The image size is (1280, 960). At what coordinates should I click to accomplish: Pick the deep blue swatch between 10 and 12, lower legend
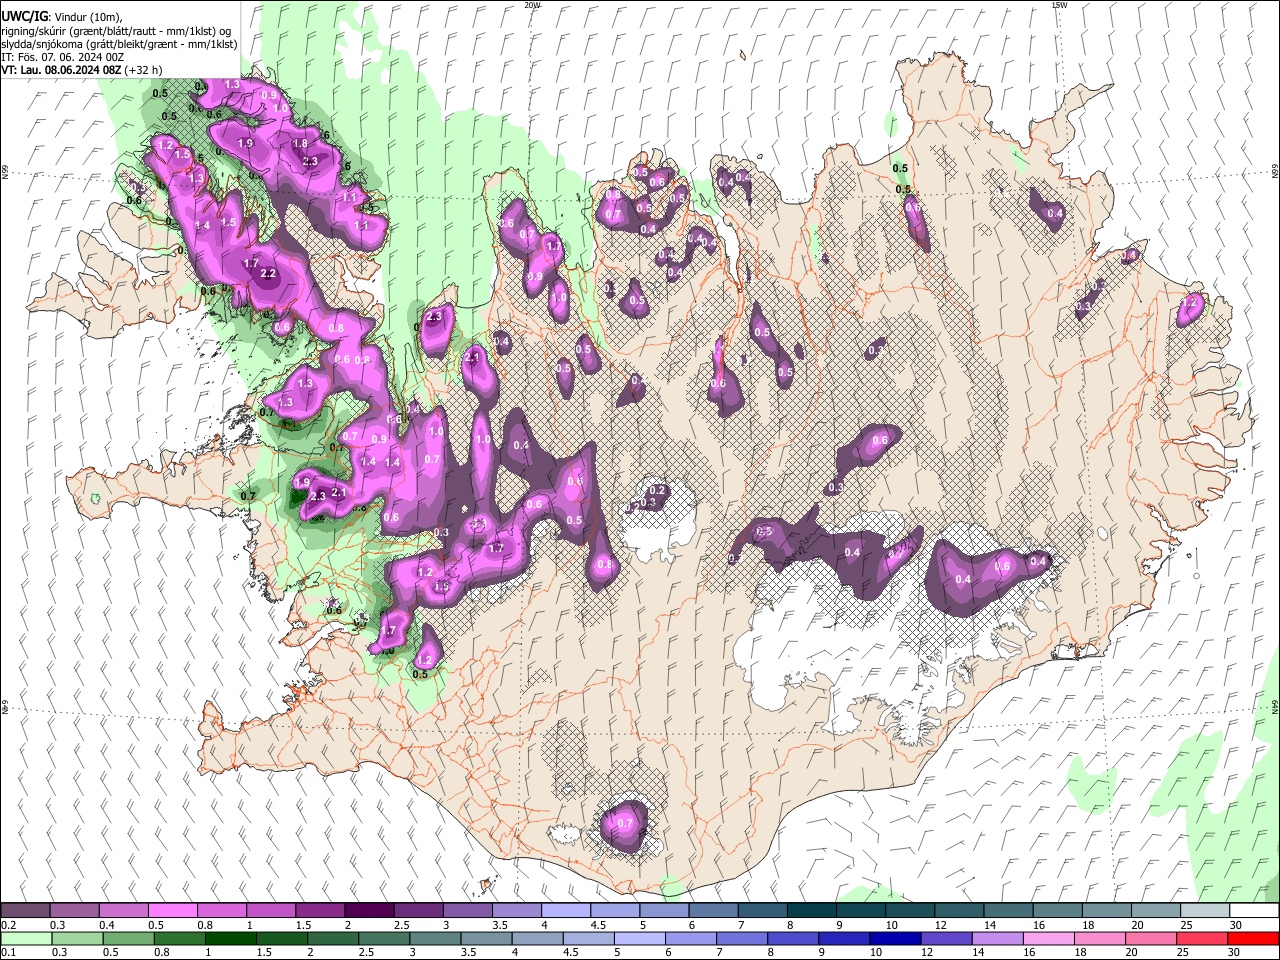click(x=895, y=938)
